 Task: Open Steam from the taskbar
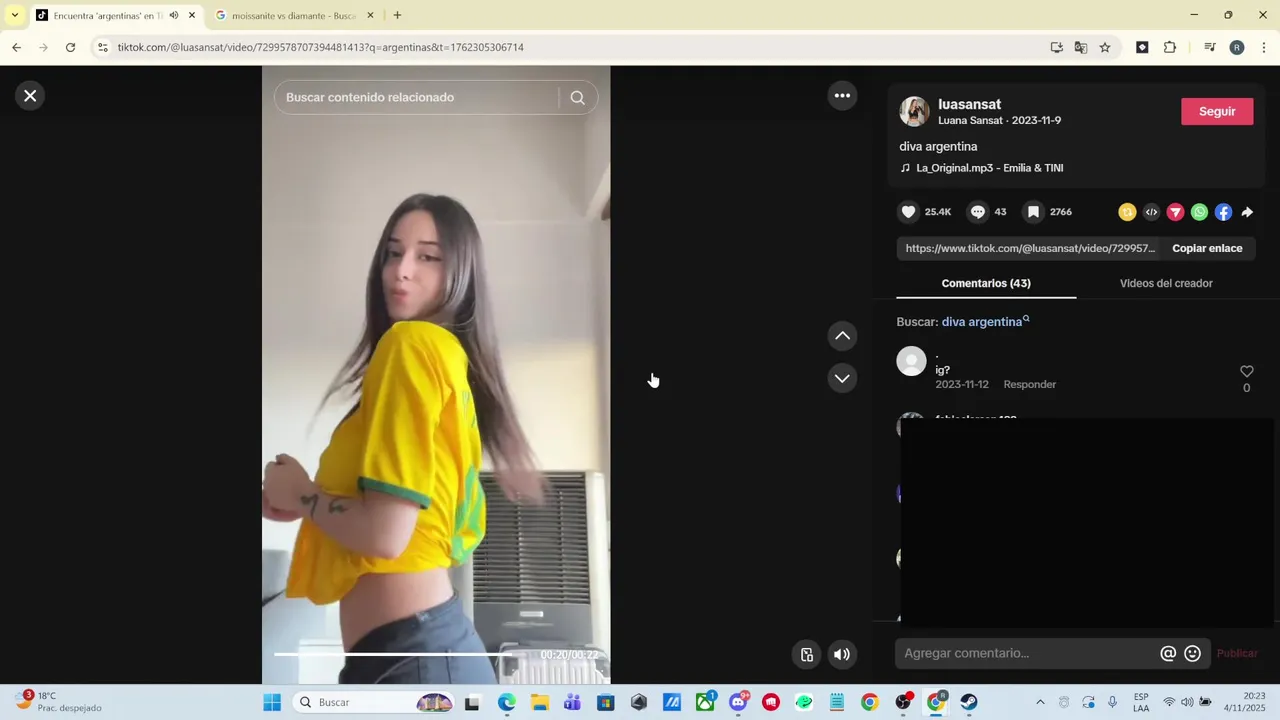point(969,702)
